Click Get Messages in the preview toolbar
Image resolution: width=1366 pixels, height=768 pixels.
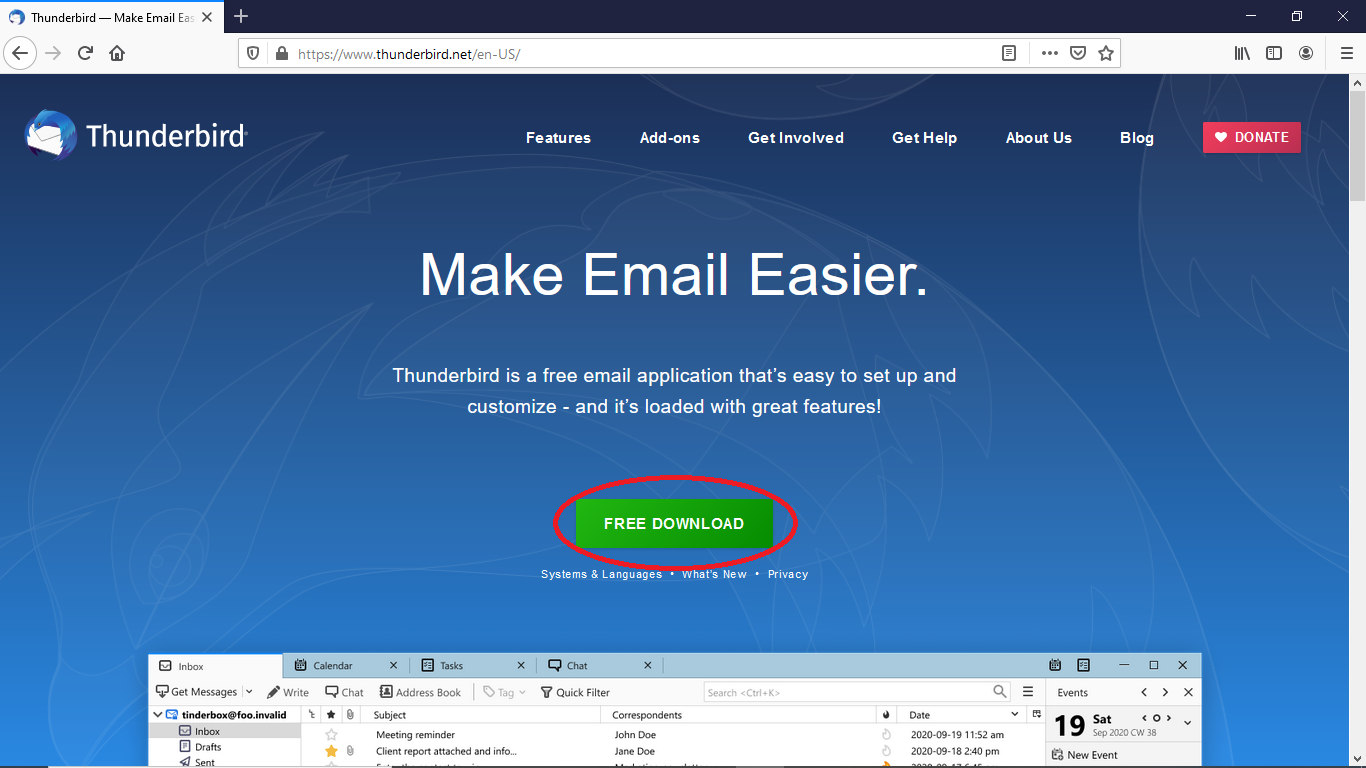(x=197, y=692)
